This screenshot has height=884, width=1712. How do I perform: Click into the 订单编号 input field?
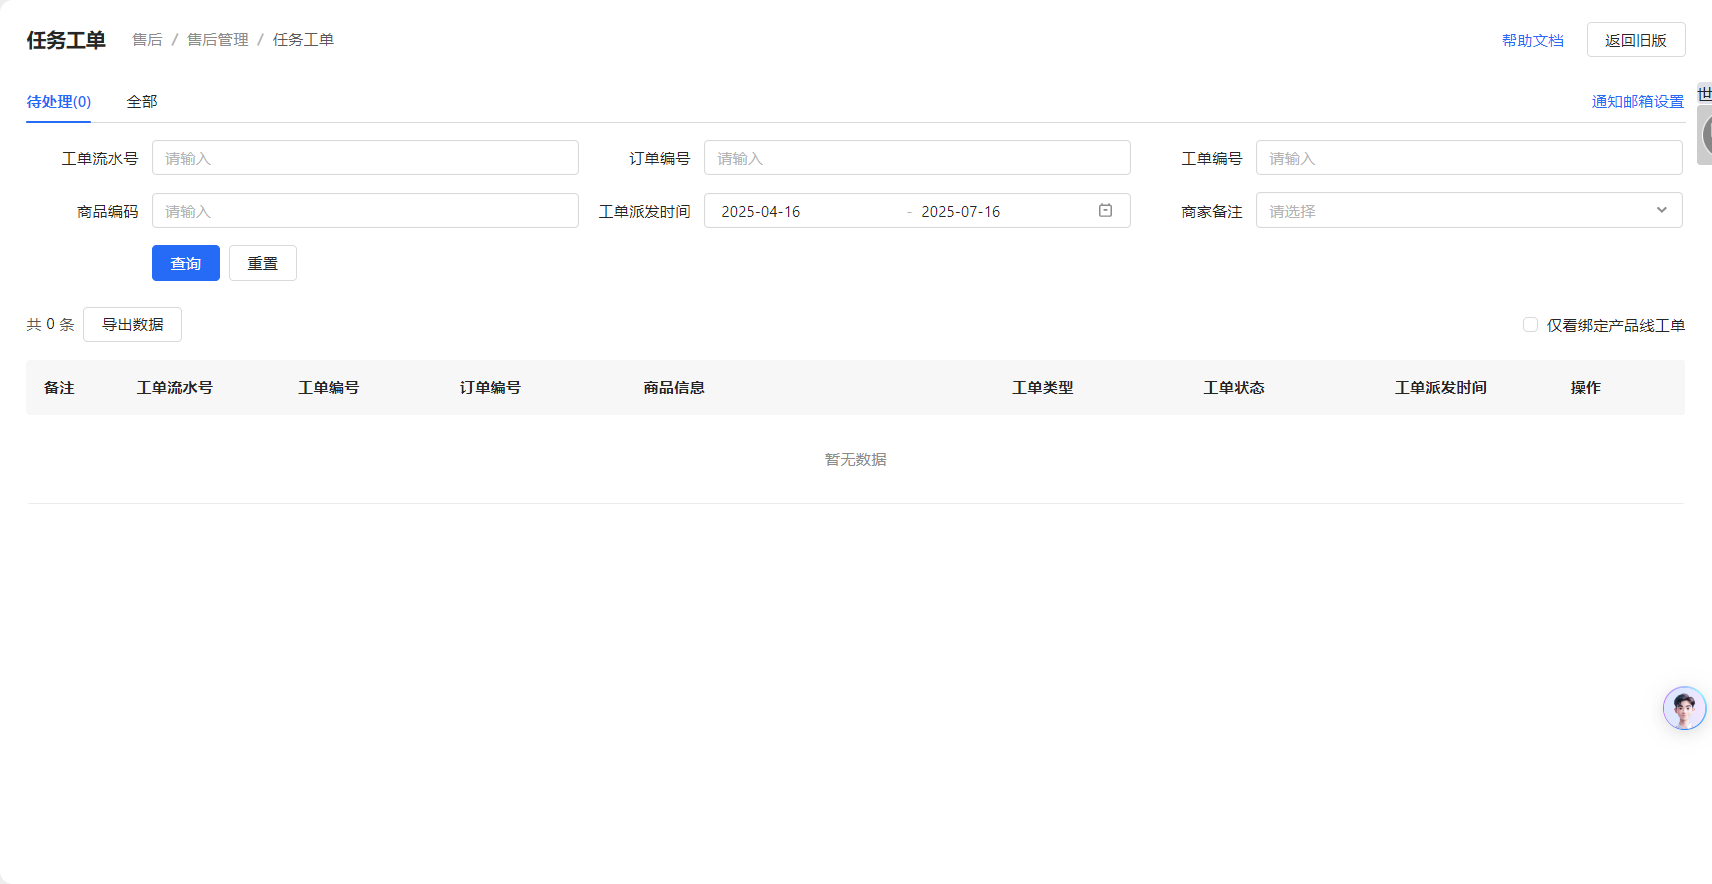917,158
